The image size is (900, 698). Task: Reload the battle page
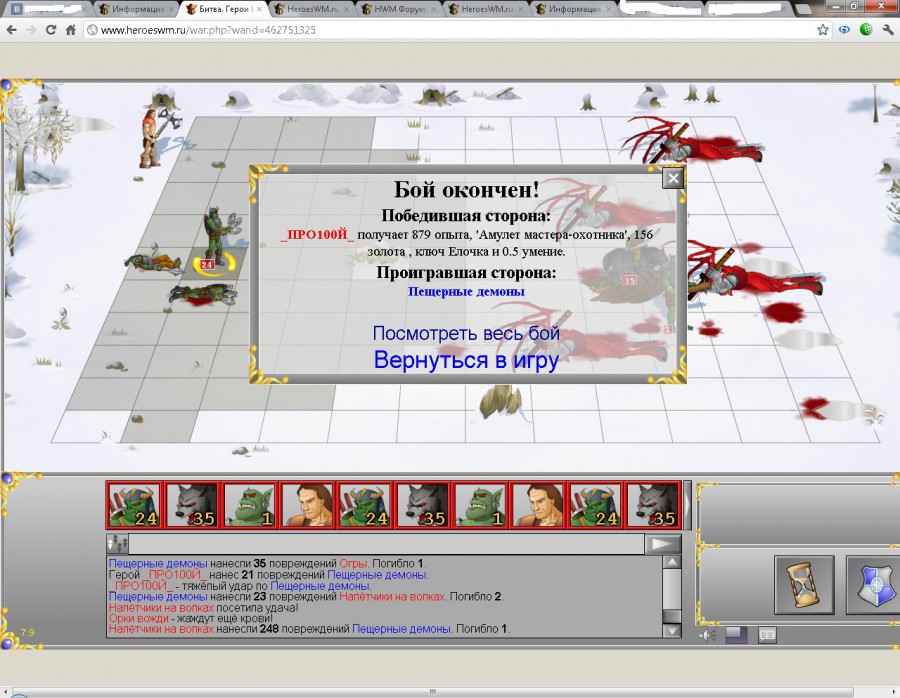pyautogui.click(x=51, y=30)
